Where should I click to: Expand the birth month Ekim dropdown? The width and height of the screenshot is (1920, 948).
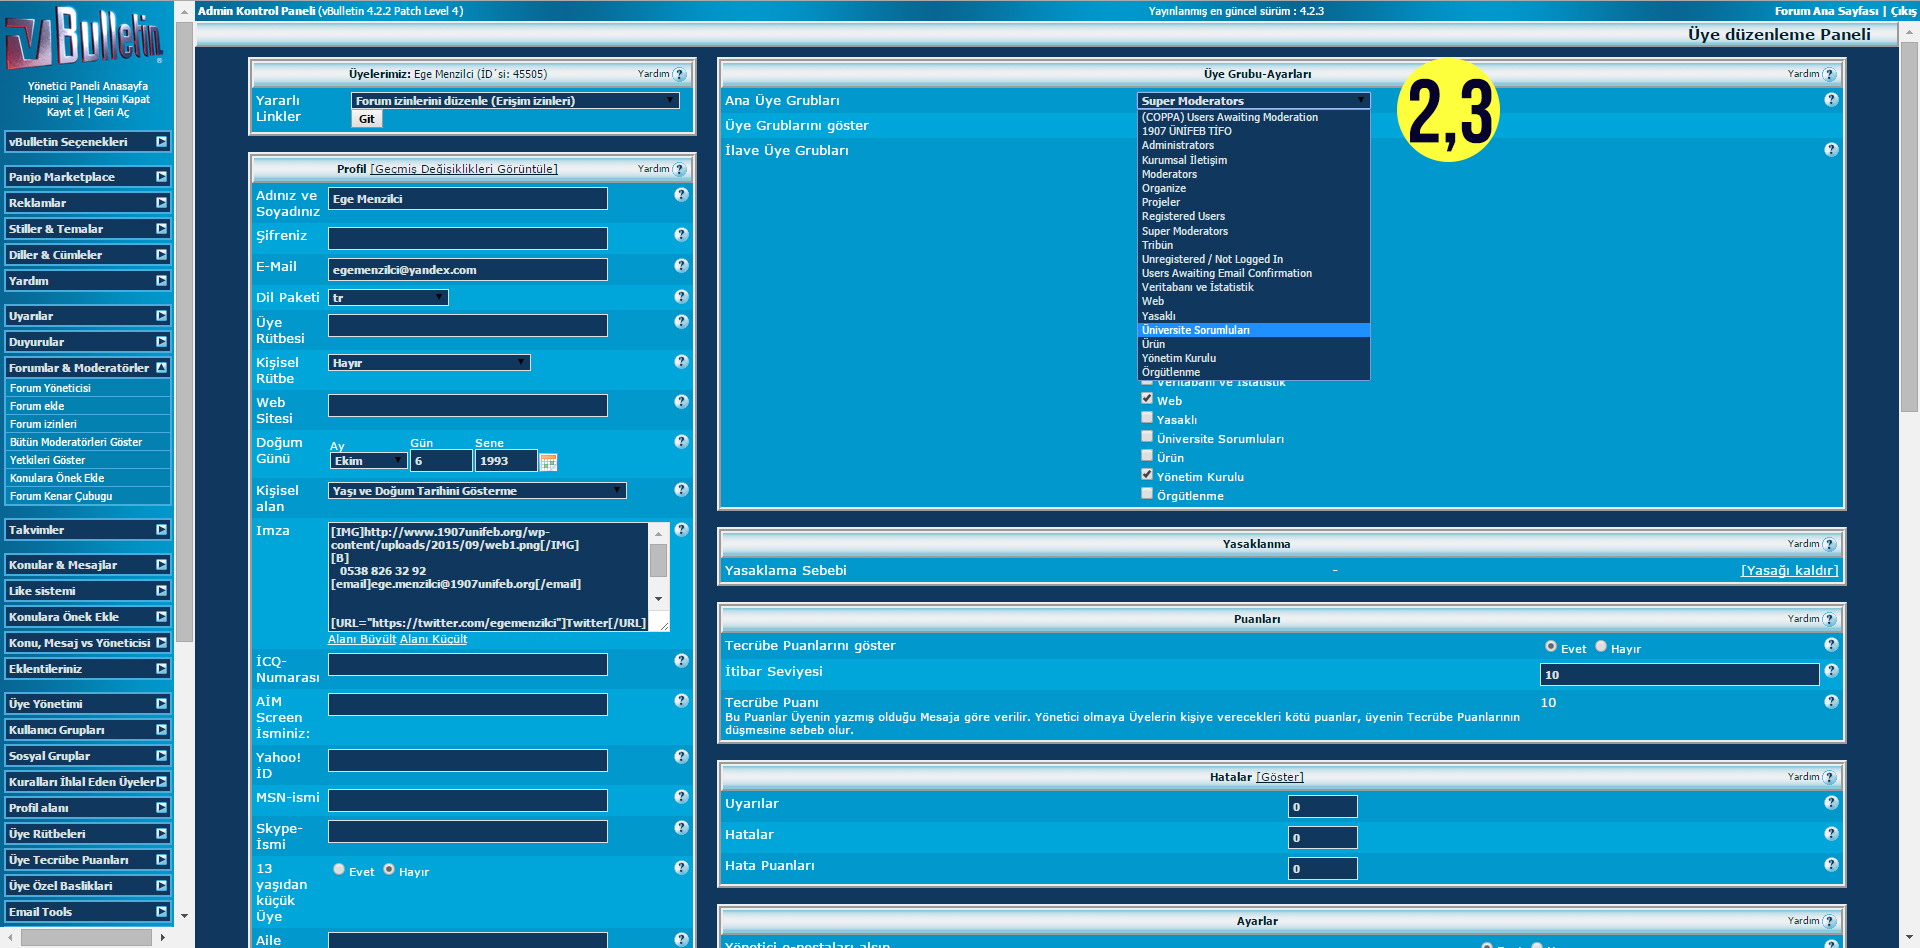368,461
